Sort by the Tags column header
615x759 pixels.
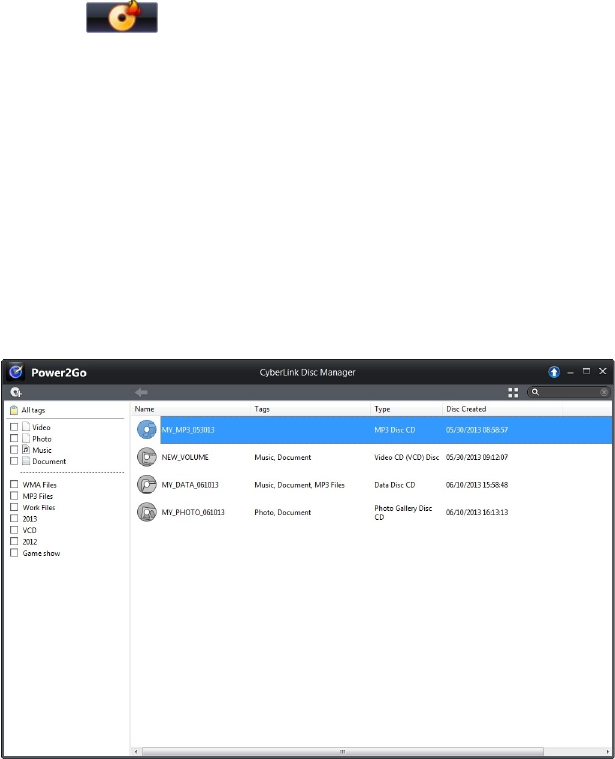pos(311,409)
